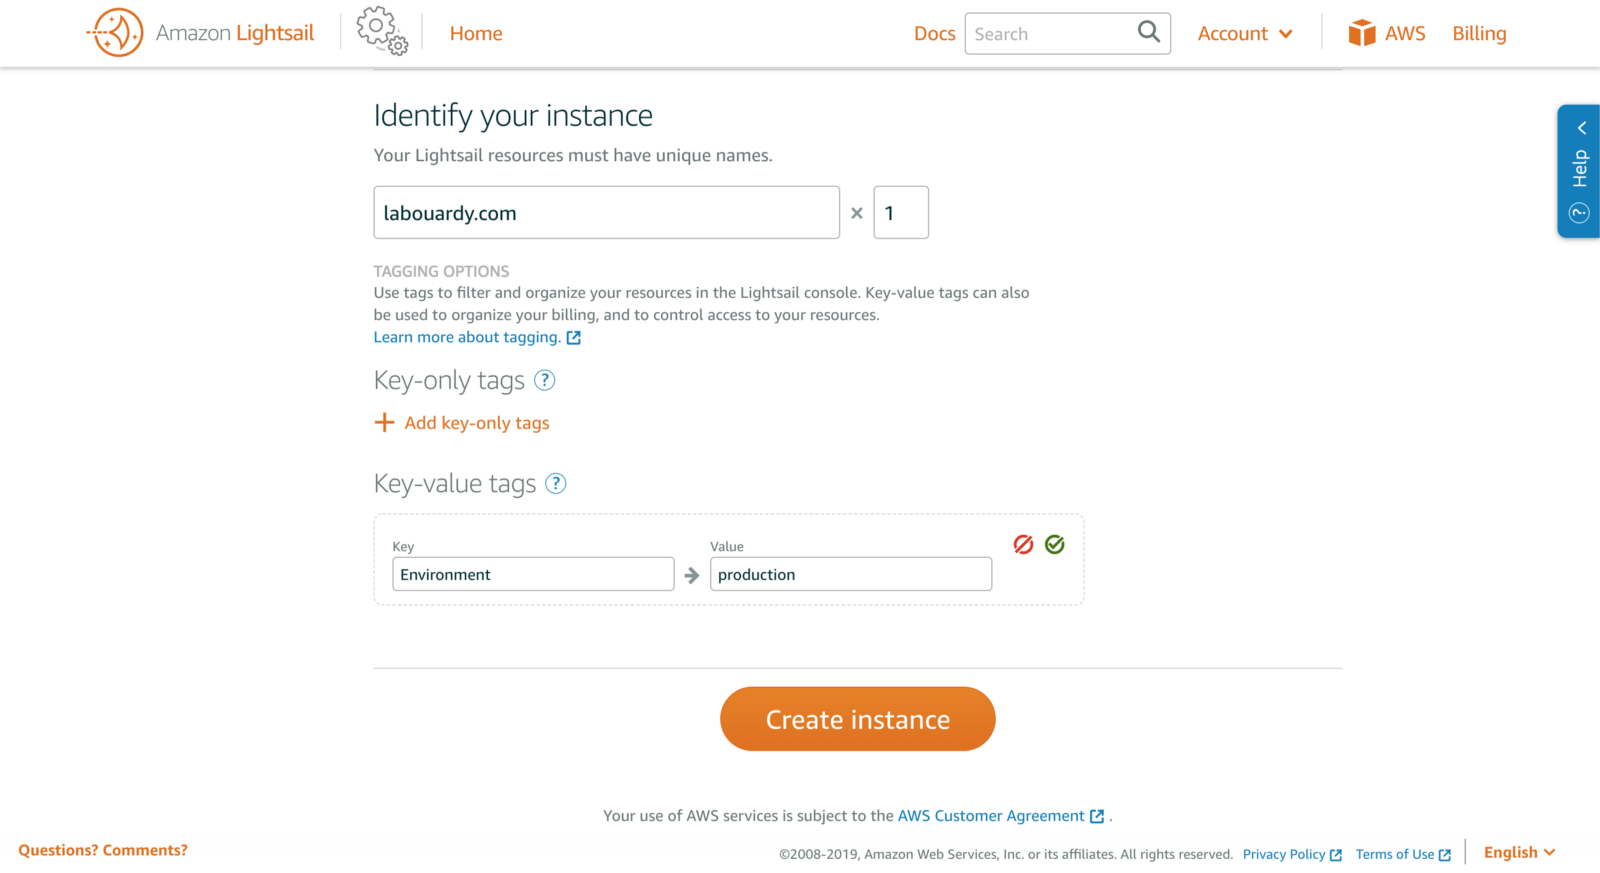Click the search magnifier icon

coord(1149,32)
